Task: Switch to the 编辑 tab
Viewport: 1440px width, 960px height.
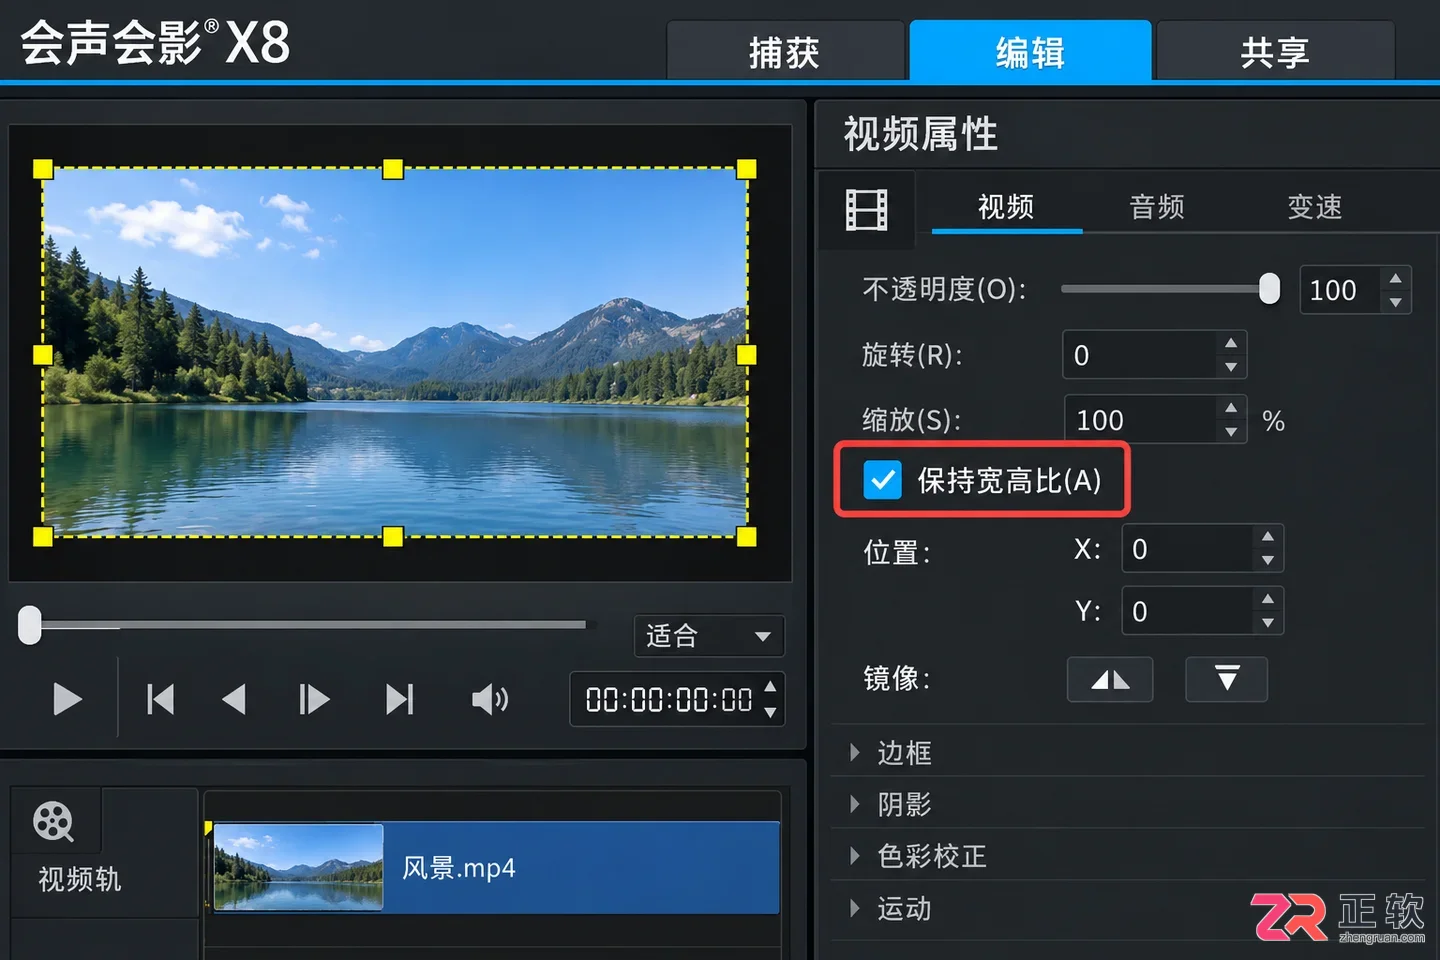Action: pos(1030,51)
